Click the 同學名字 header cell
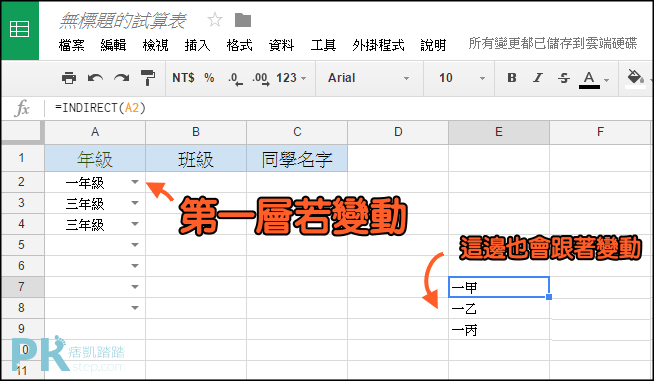Image resolution: width=654 pixels, height=381 pixels. (297, 158)
